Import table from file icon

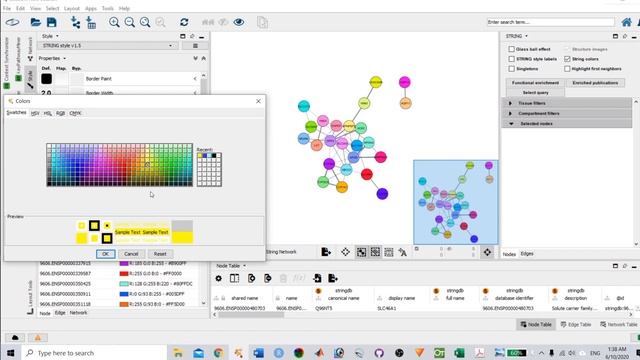coord(91,22)
